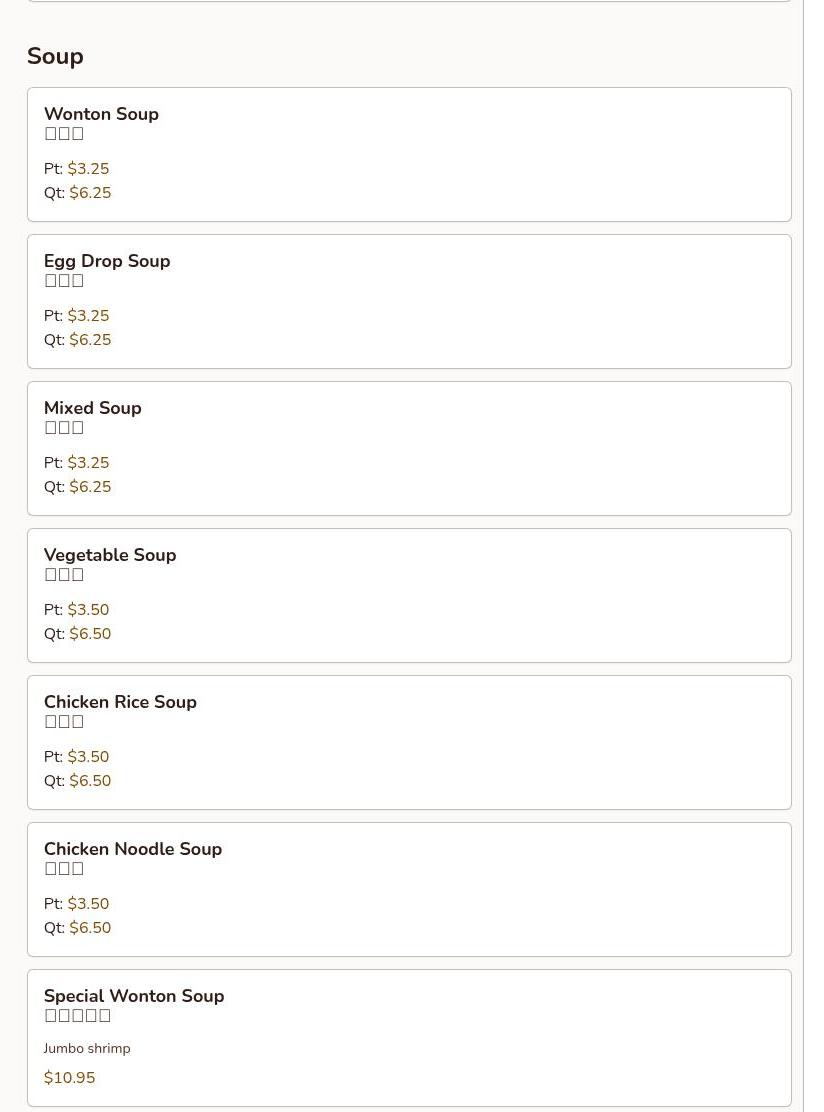
Task: Choose Egg Drop Soup pint price
Action: coord(88,316)
